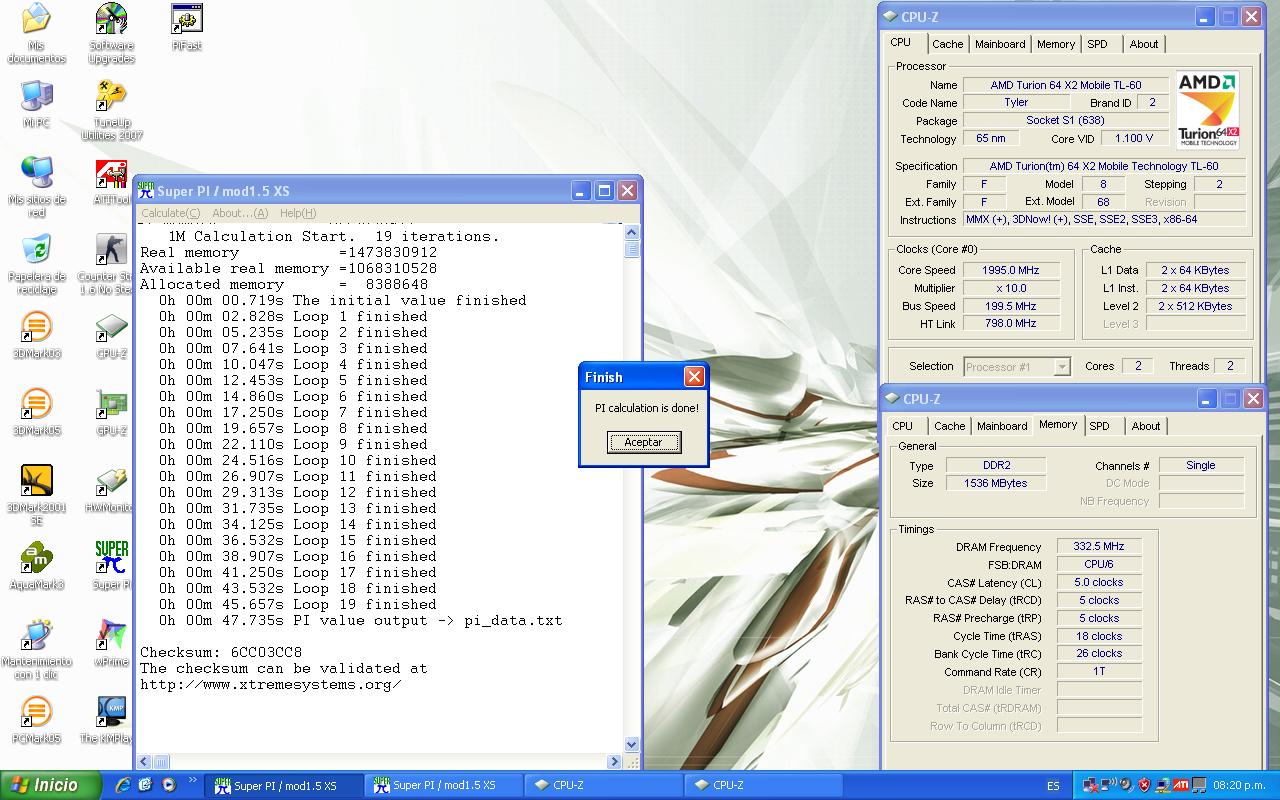Click the Inicio start button
This screenshot has height=800, width=1280.
tap(51, 785)
